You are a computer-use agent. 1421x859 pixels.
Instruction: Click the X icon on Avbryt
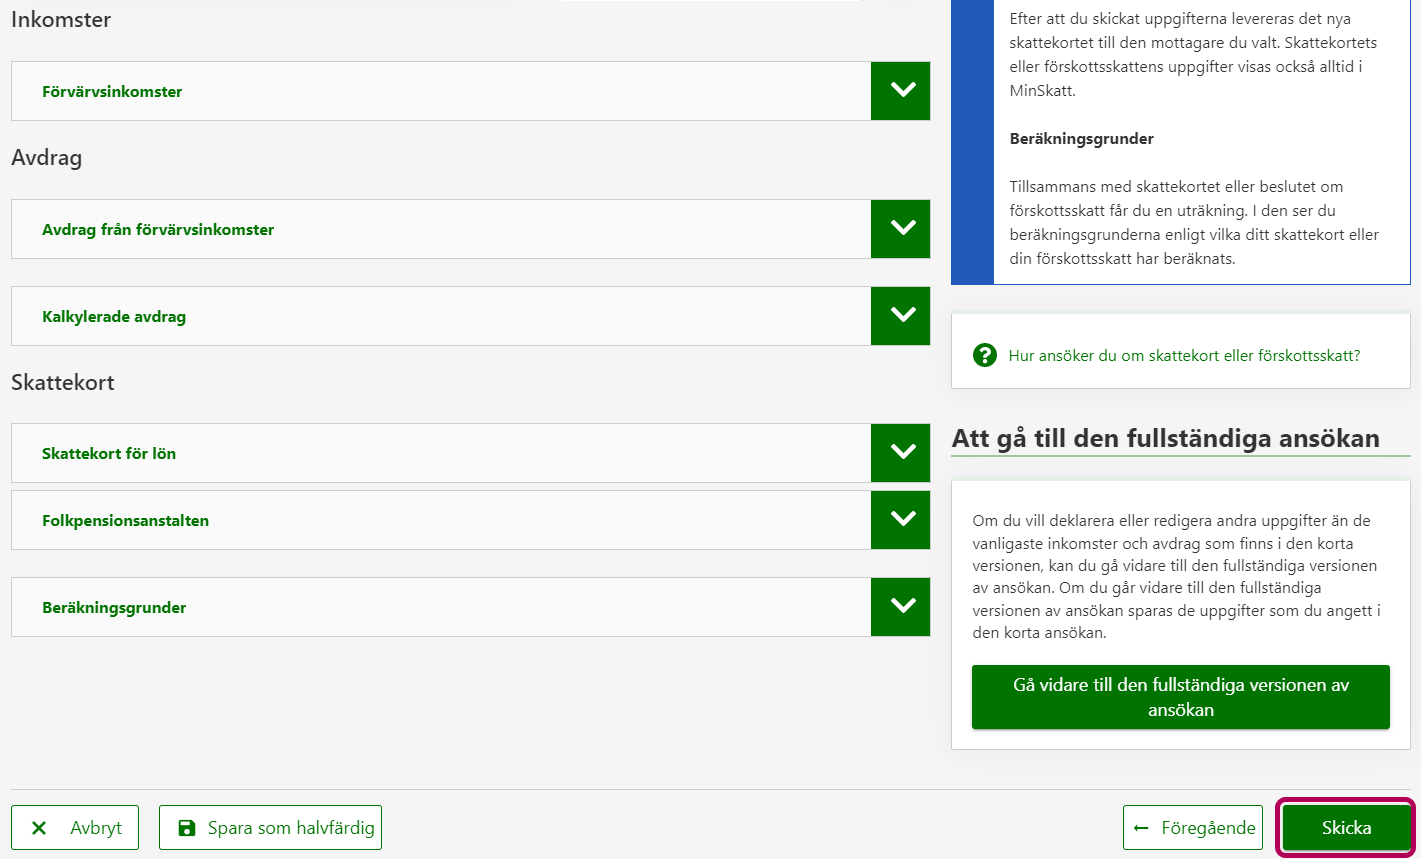pyautogui.click(x=39, y=828)
